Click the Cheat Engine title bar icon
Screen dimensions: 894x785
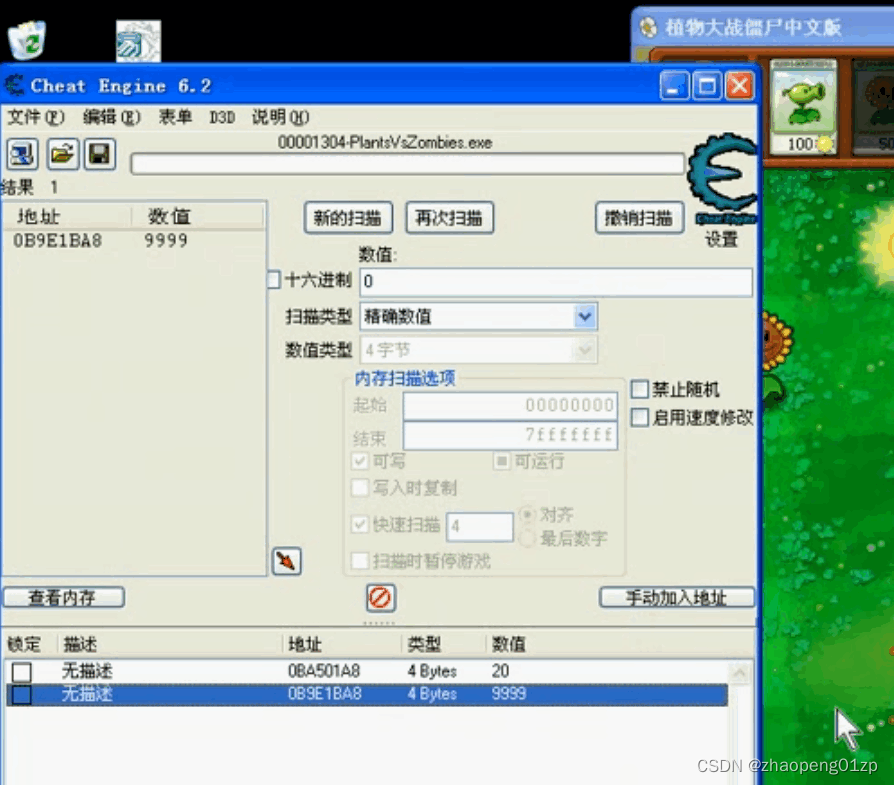tap(14, 86)
